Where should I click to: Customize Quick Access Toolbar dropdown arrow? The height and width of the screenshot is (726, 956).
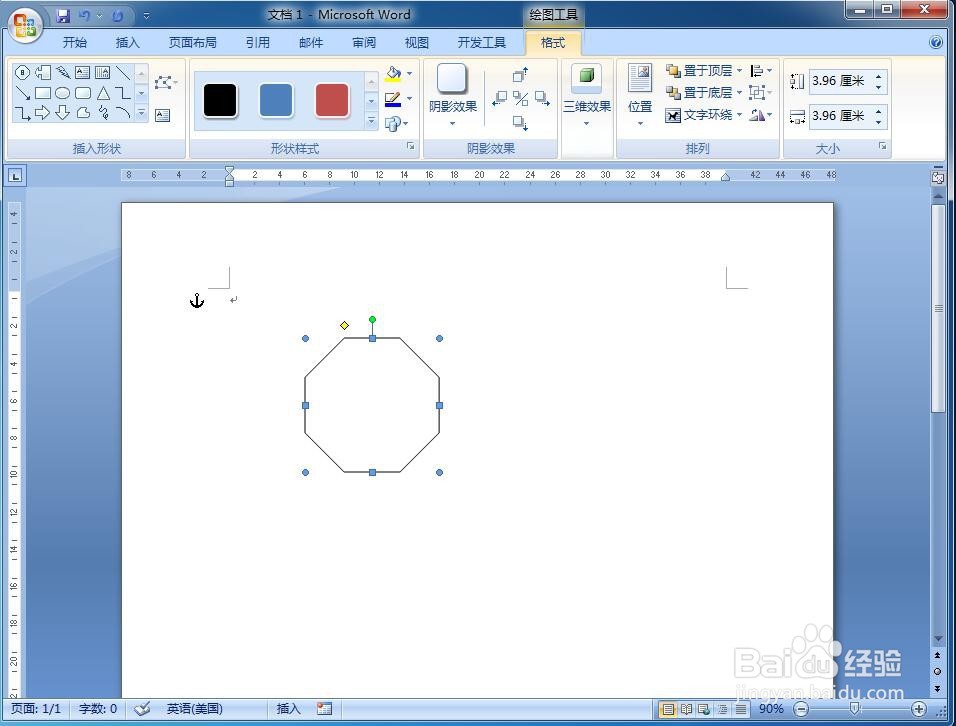click(x=146, y=16)
